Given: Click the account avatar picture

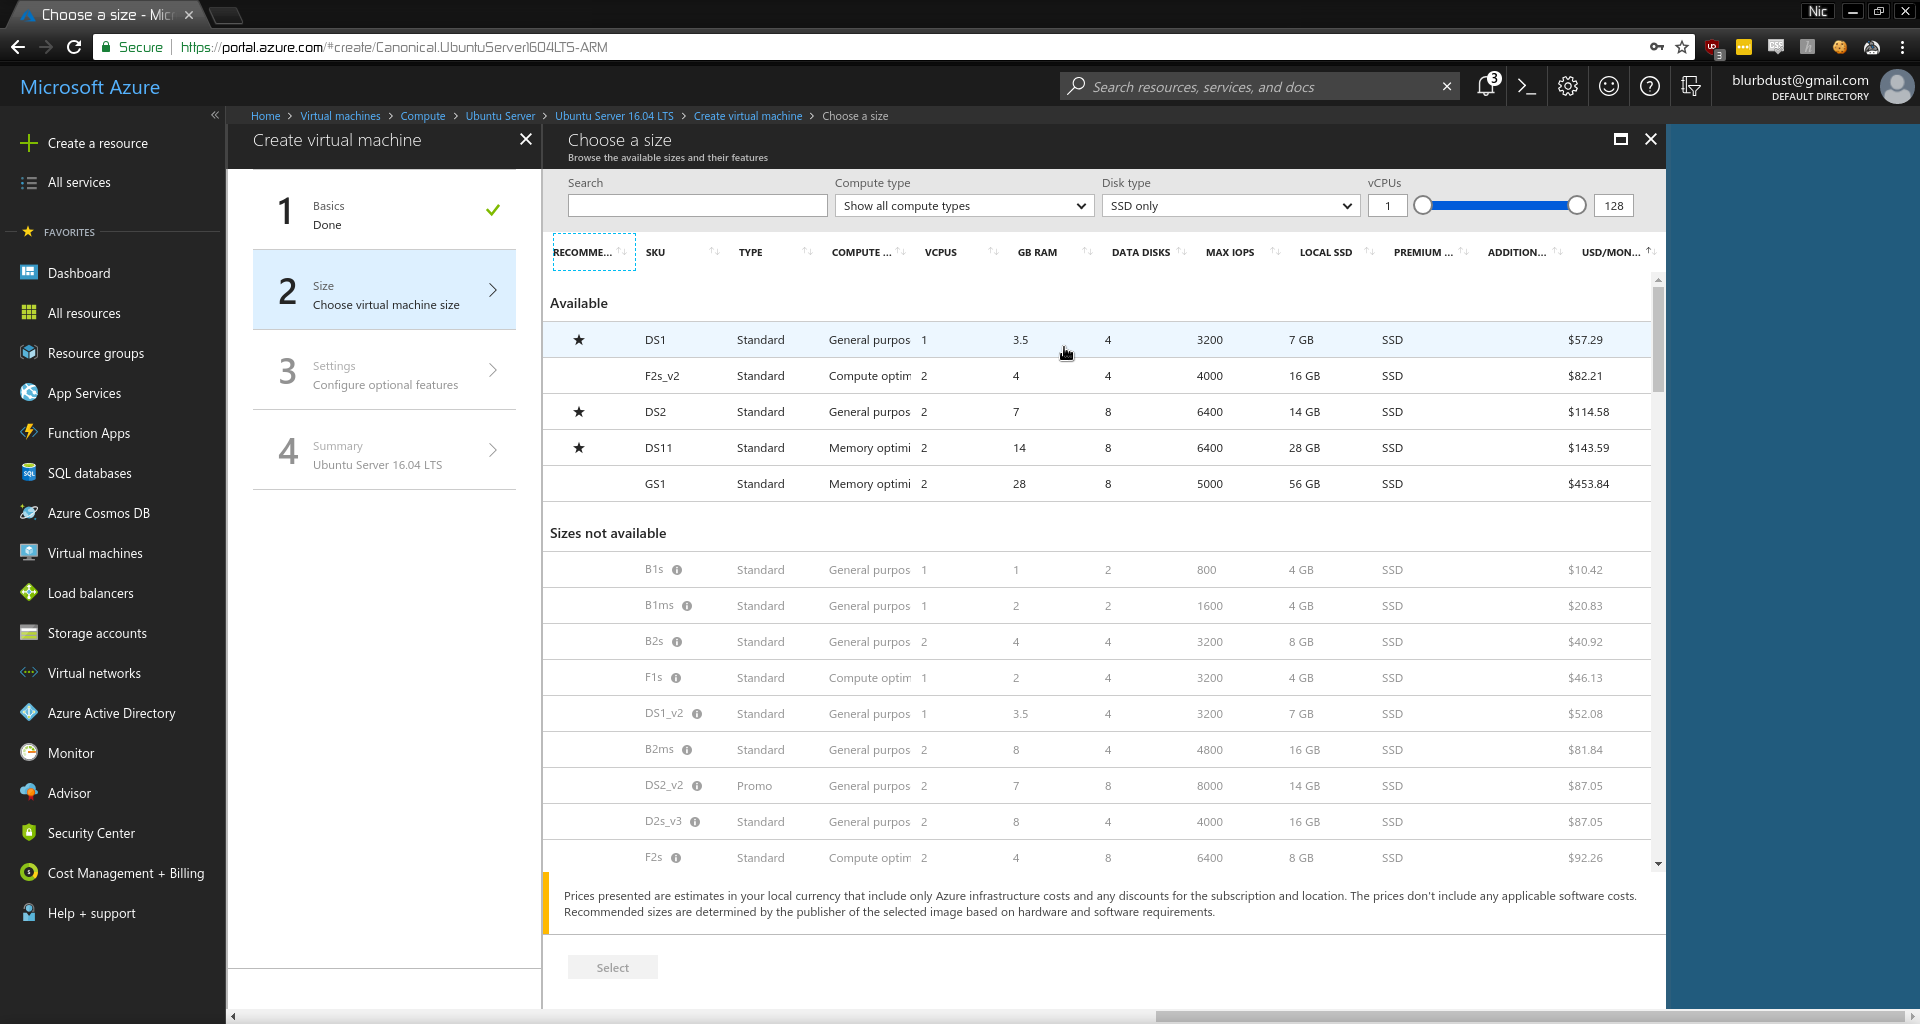Looking at the screenshot, I should [x=1897, y=87].
